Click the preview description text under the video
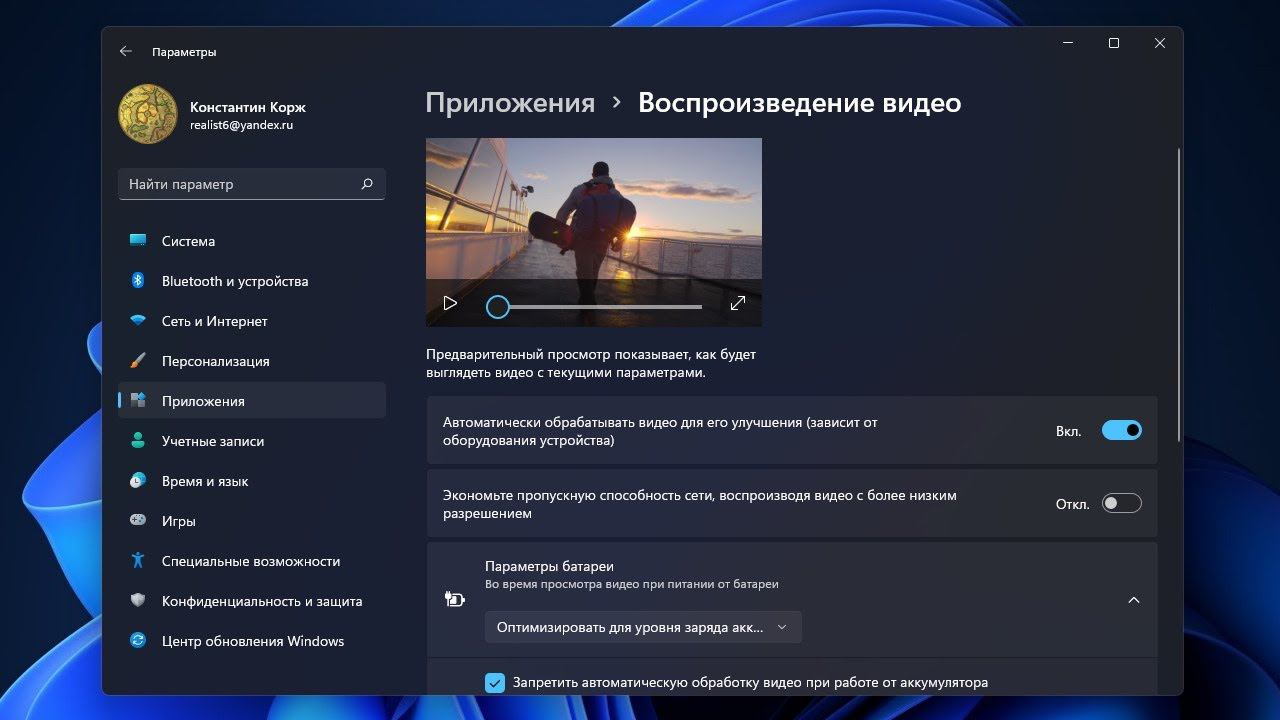 pos(591,364)
